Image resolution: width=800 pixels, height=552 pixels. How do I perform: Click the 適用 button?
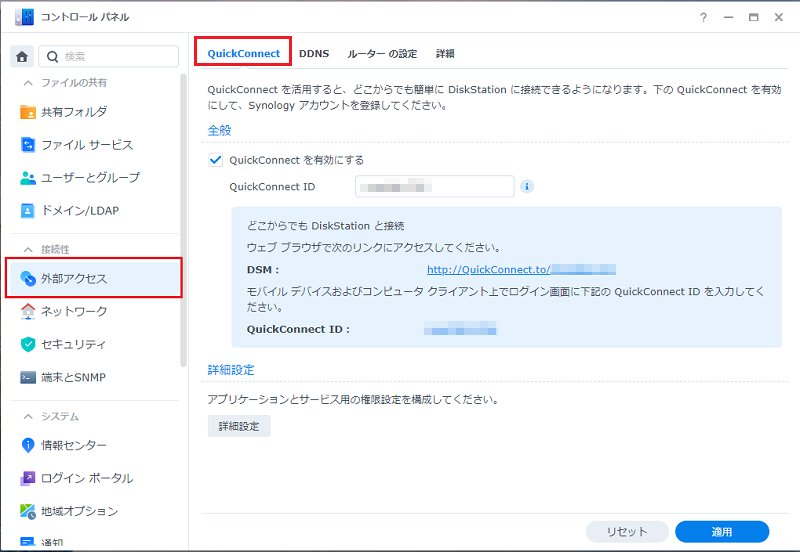(x=722, y=532)
